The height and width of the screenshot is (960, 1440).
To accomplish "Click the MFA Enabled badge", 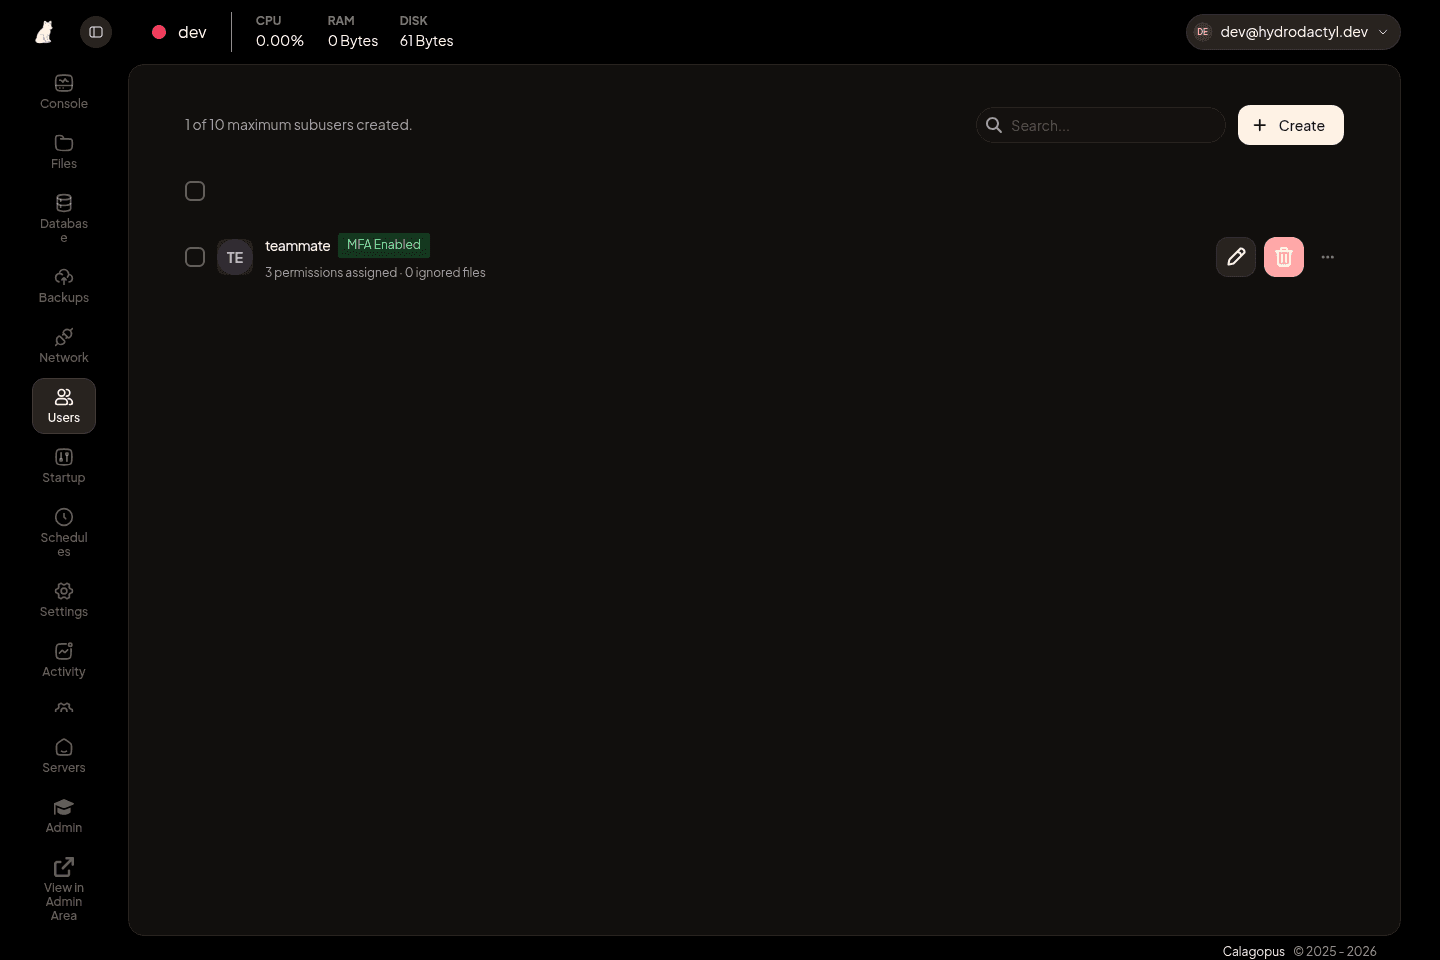I will coord(384,245).
